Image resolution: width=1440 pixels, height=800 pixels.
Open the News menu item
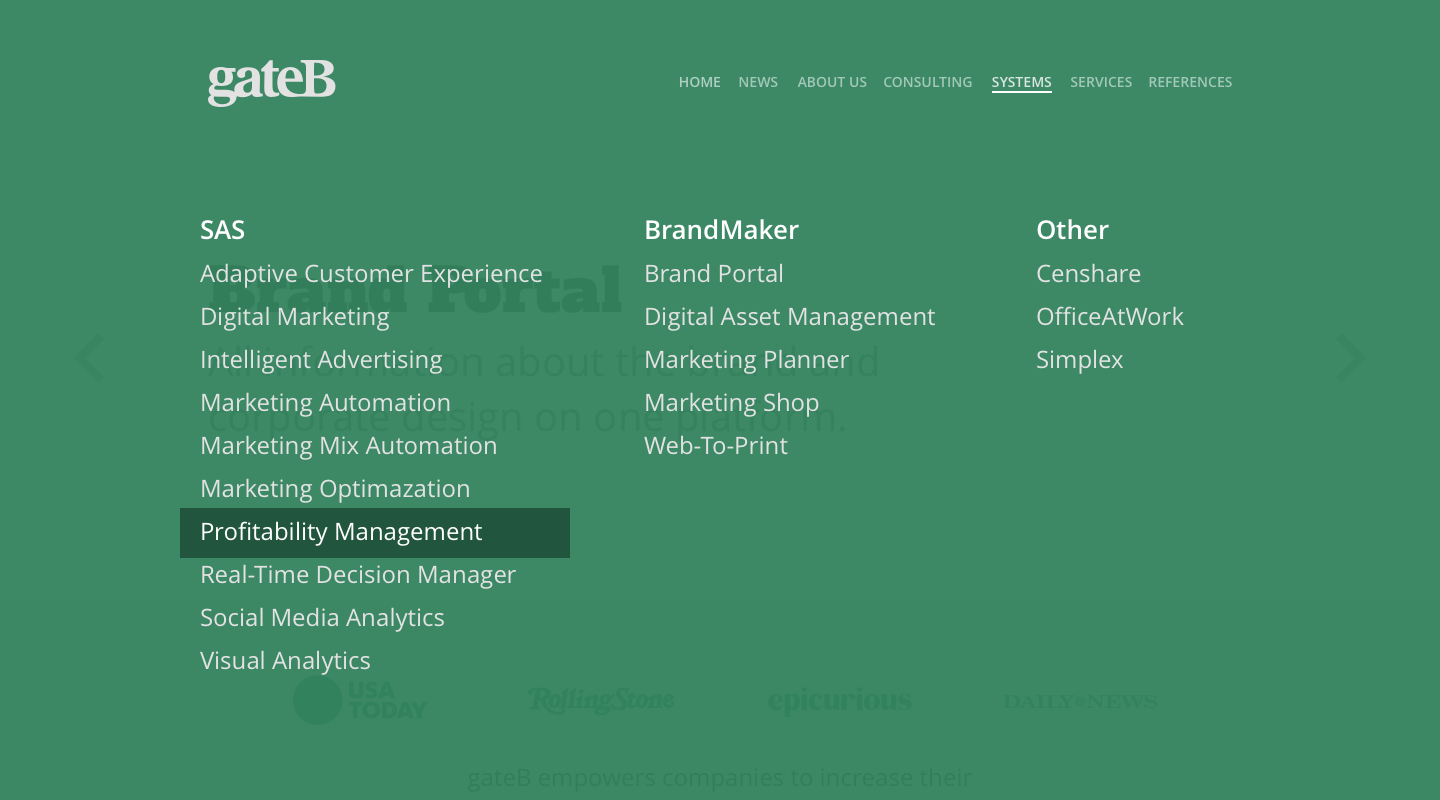(758, 82)
